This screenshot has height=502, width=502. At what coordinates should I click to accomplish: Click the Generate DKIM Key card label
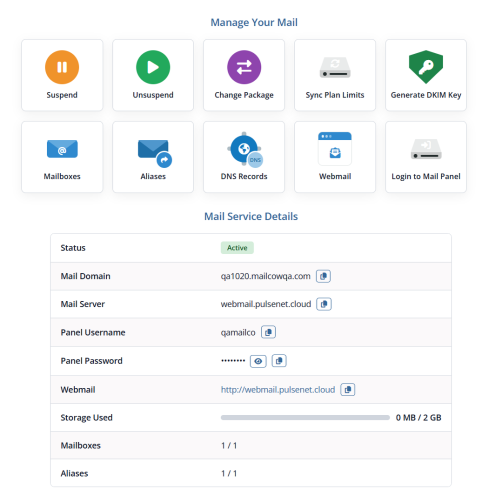426,95
